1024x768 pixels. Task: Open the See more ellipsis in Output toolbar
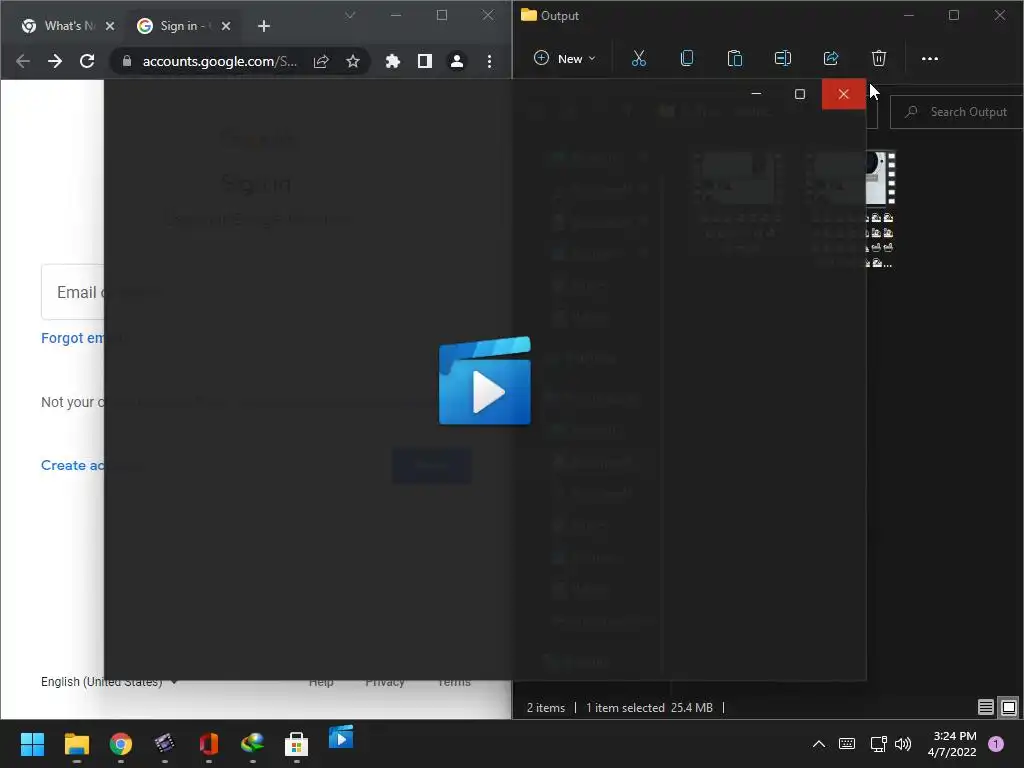pos(929,59)
